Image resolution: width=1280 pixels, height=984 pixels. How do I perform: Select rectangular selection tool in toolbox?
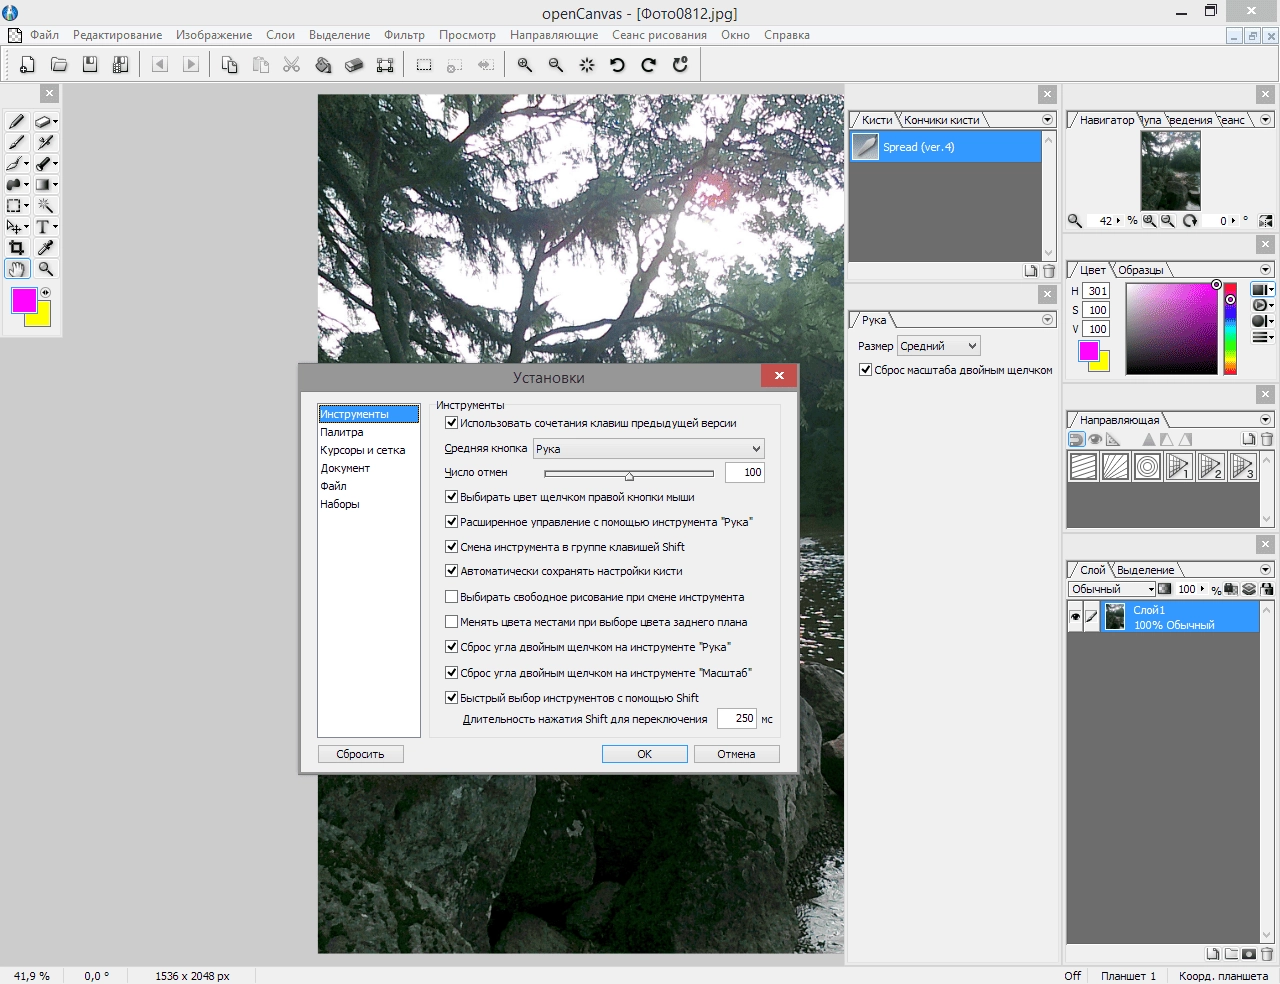16,205
